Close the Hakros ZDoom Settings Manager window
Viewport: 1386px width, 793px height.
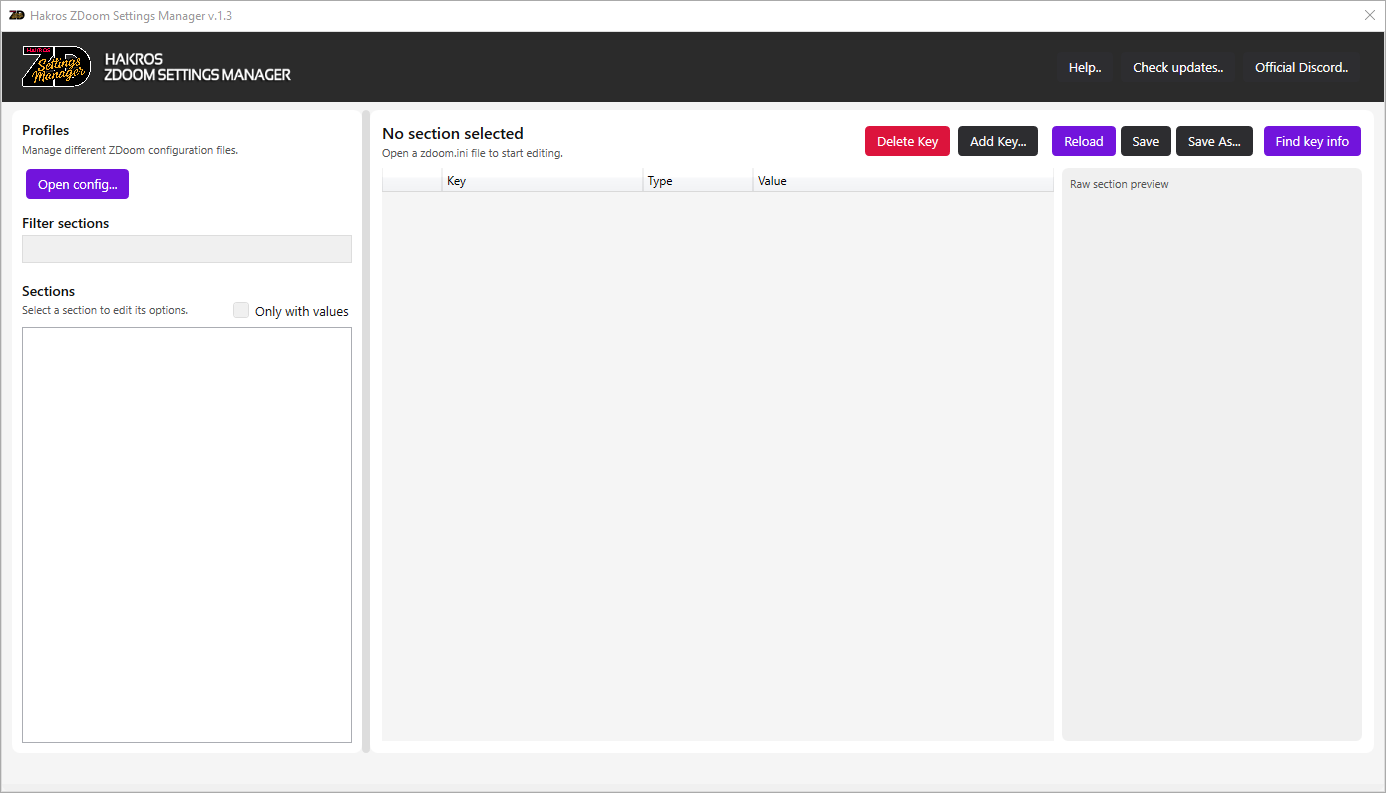pos(1370,16)
